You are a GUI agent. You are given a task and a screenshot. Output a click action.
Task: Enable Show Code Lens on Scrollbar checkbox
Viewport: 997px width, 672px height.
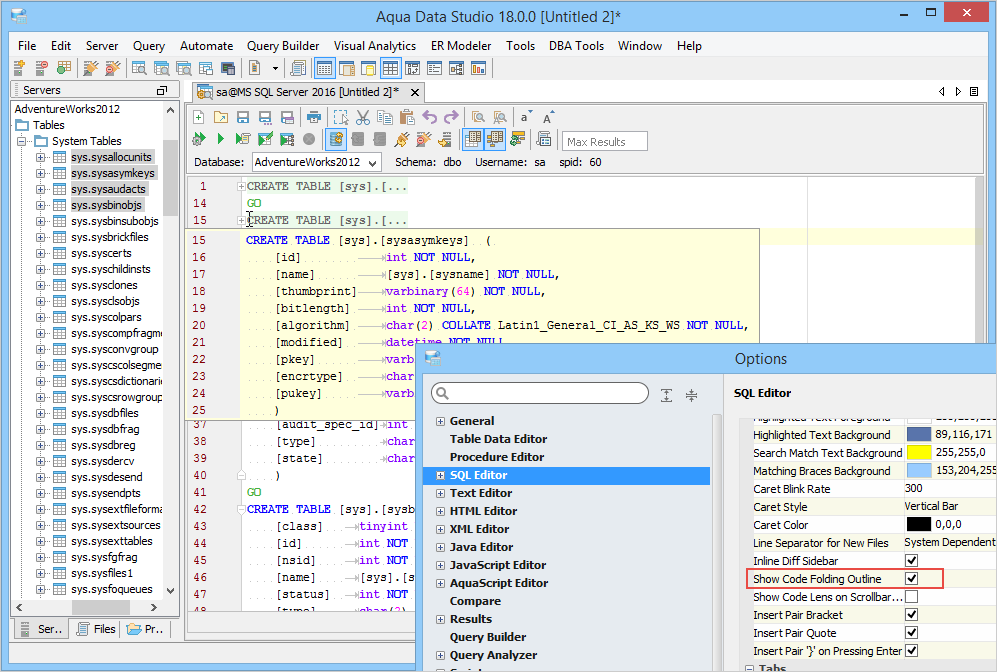pyautogui.click(x=911, y=597)
